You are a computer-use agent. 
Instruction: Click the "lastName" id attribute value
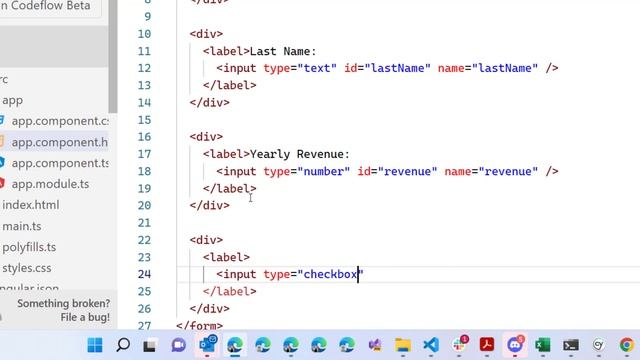(x=398, y=68)
